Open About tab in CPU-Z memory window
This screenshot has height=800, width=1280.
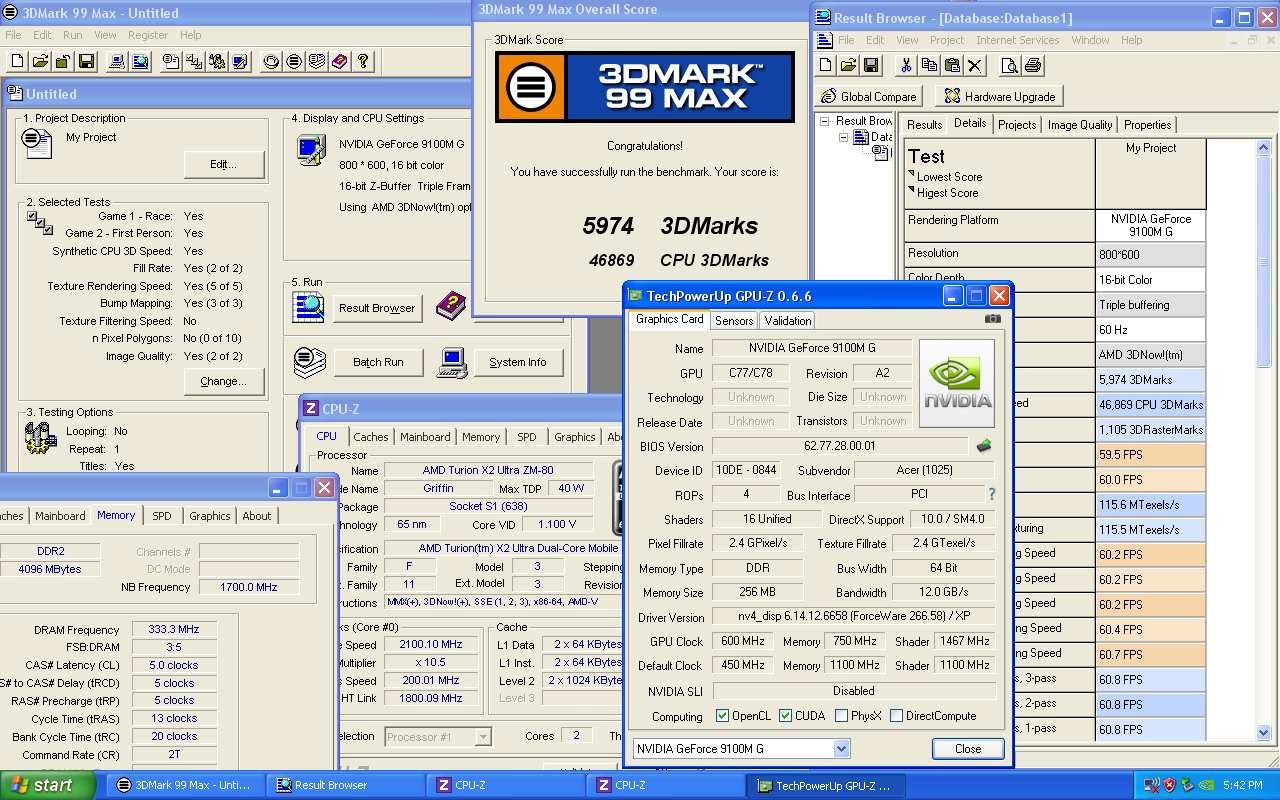tap(257, 516)
